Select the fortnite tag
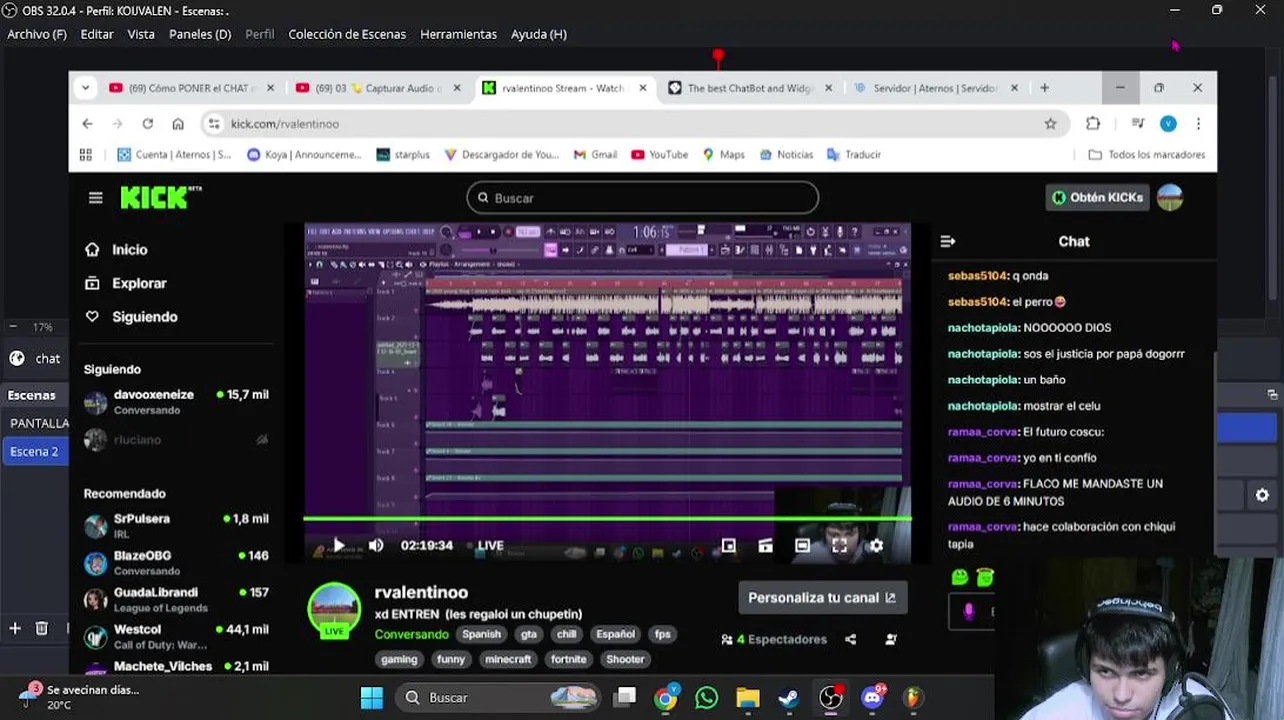Image resolution: width=1284 pixels, height=720 pixels. point(568,659)
